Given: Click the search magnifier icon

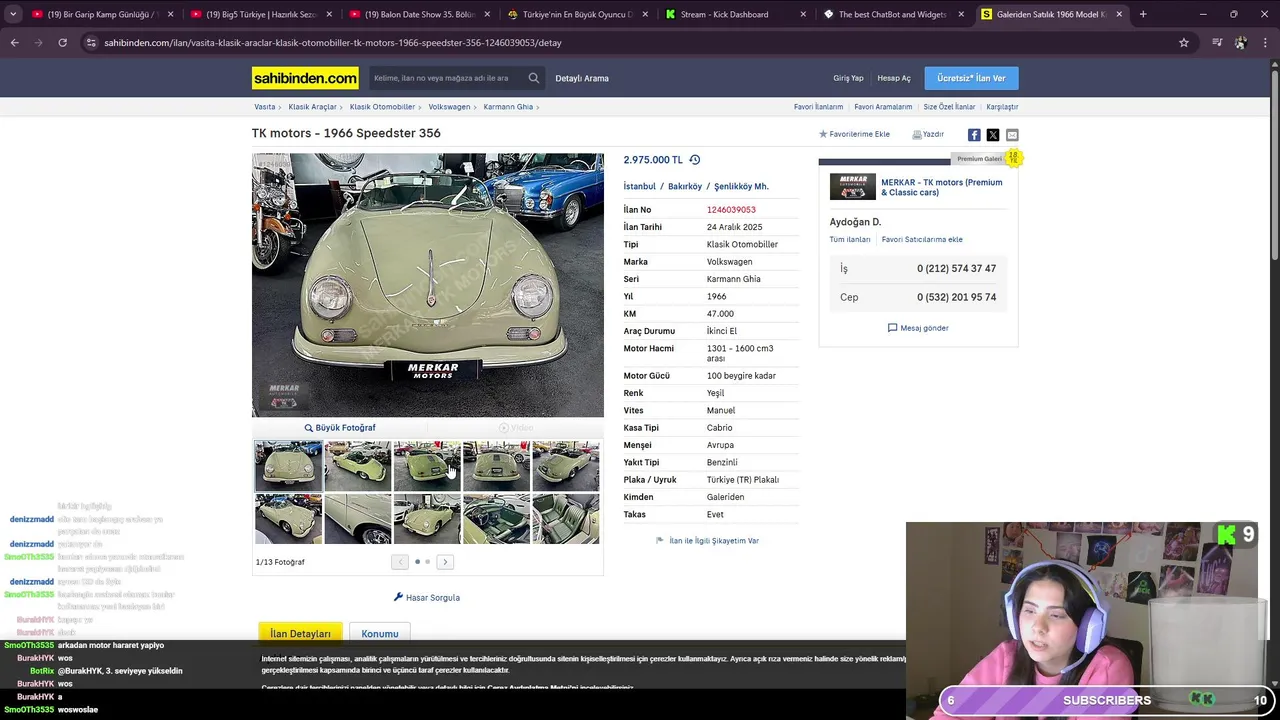Looking at the screenshot, I should point(534,78).
